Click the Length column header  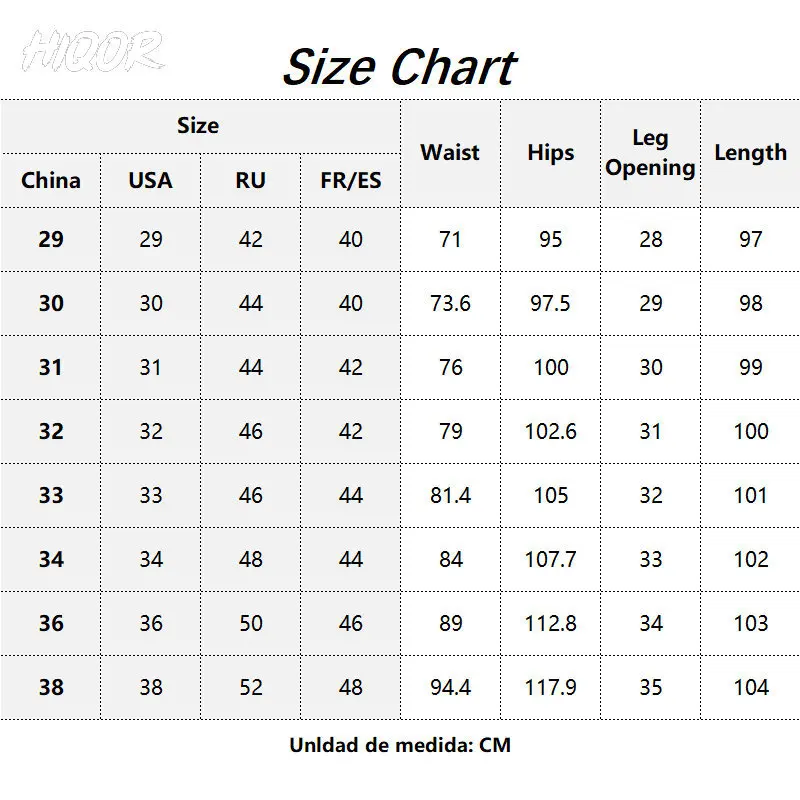click(750, 153)
